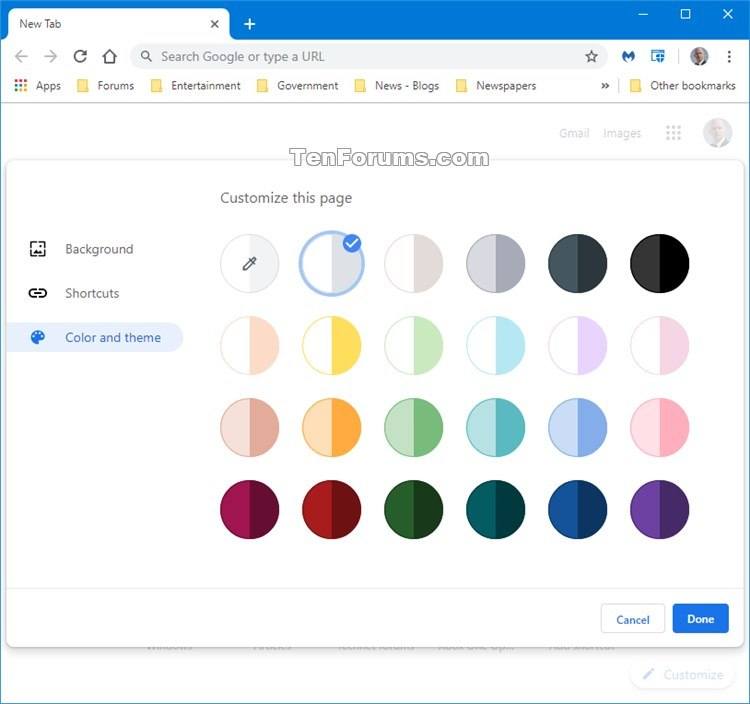The image size is (750, 704).
Task: Choose the black theme swatch
Action: pos(660,264)
